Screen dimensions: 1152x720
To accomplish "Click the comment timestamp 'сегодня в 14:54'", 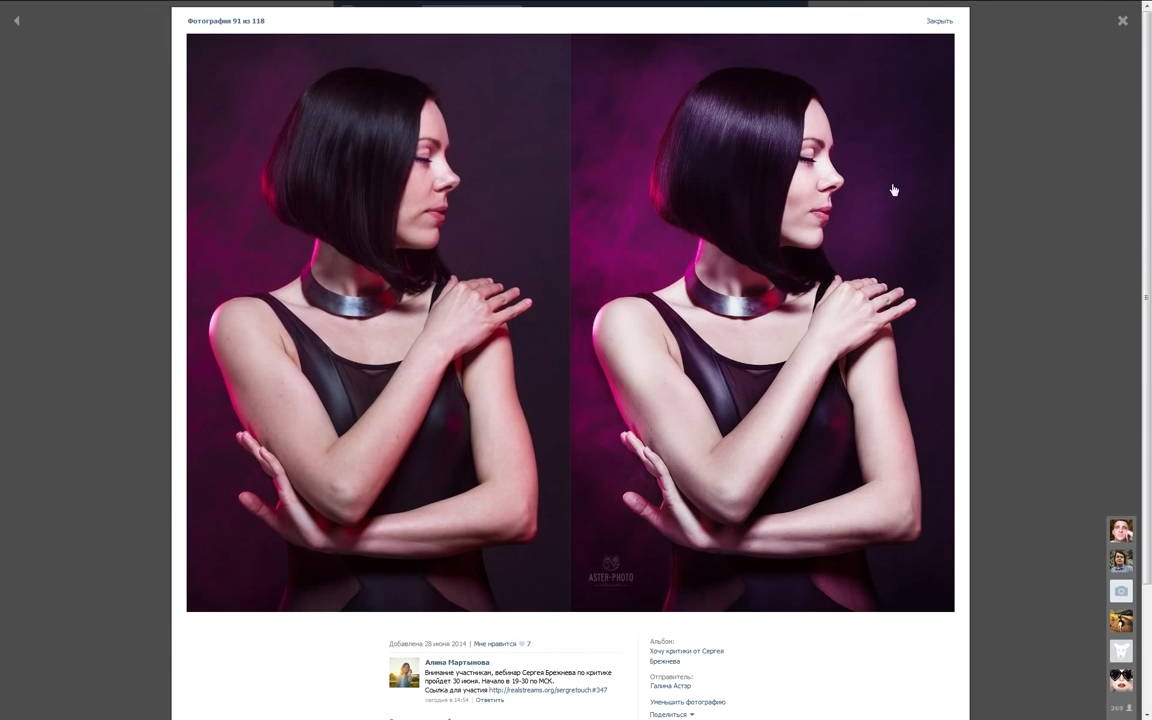I will click(x=447, y=699).
